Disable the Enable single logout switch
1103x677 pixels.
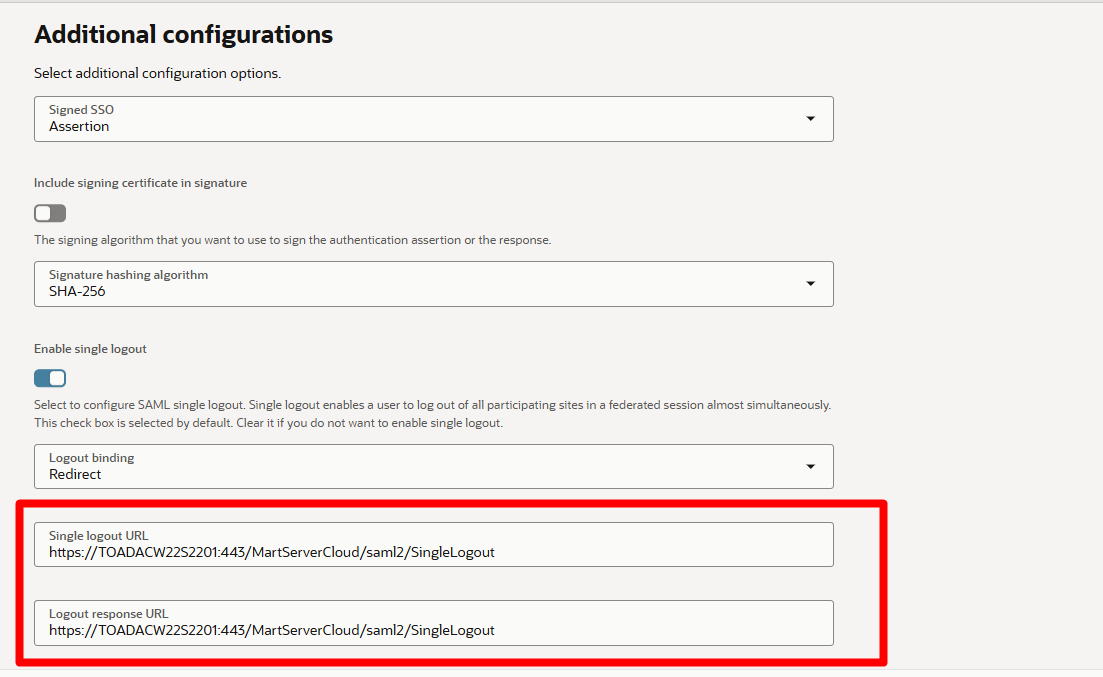click(x=50, y=378)
